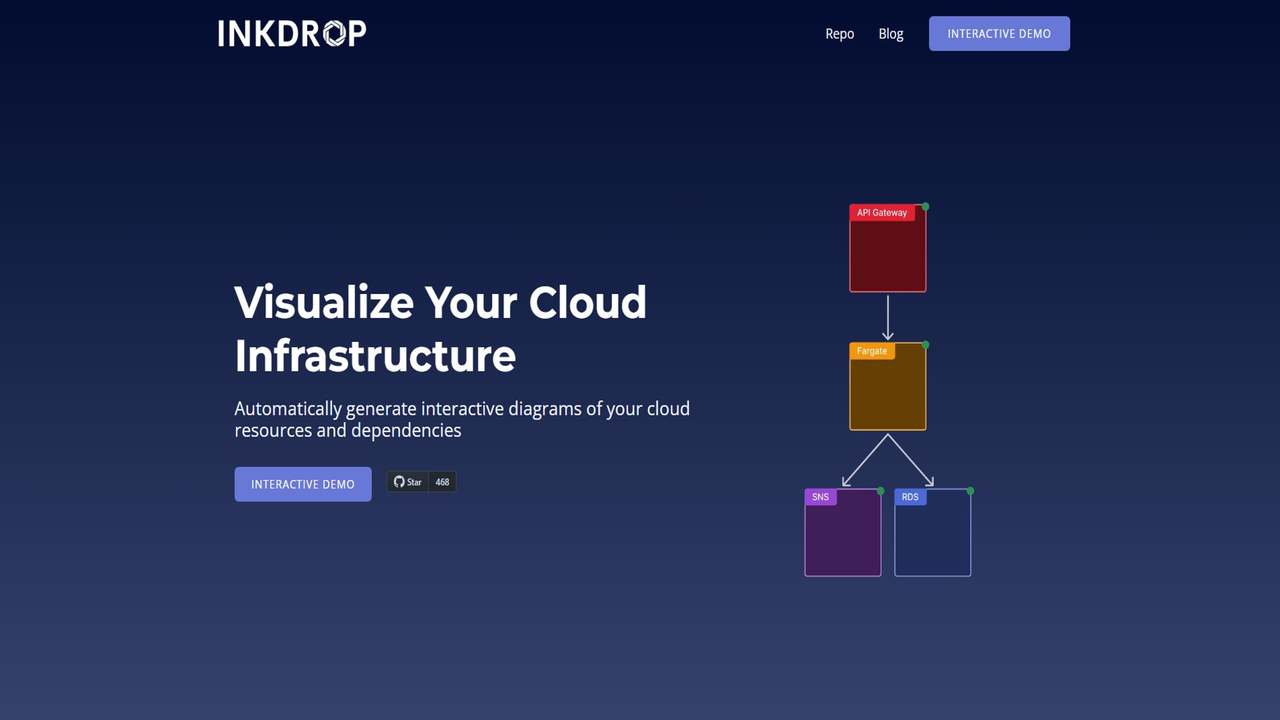
Task: Select the RDS diagram node
Action: coord(933,532)
